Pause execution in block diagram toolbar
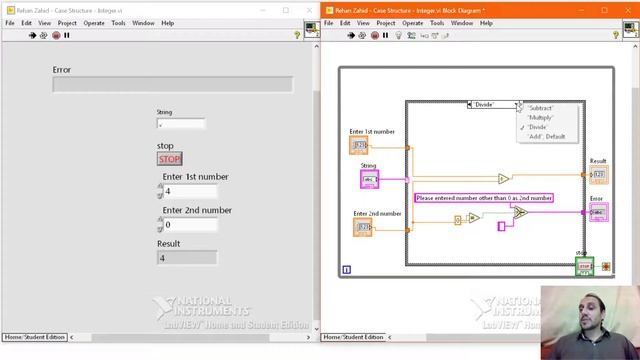The image size is (640, 360). click(385, 36)
